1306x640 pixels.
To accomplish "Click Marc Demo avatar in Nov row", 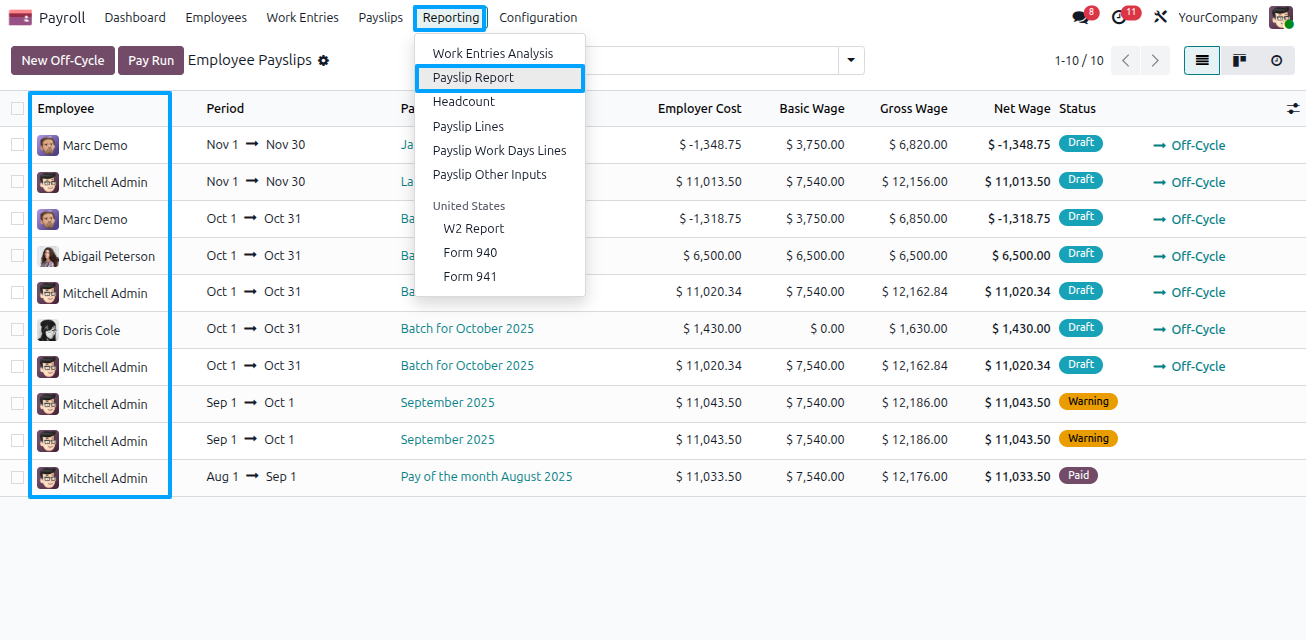I will coord(48,145).
